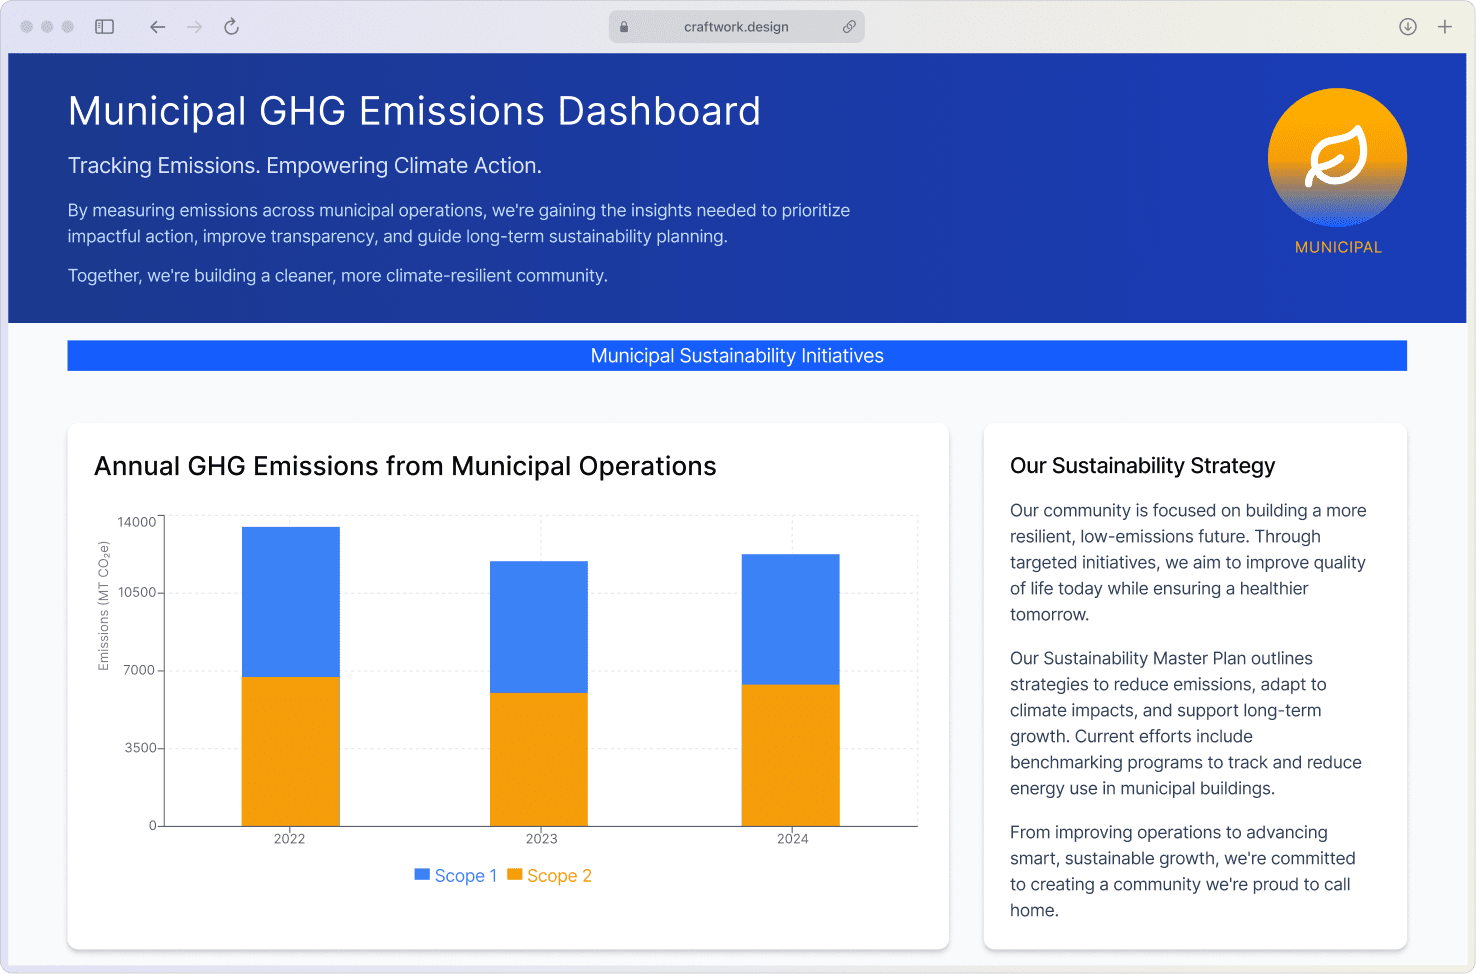Select the 2023 blue Scope 1 bar segment

pos(539,627)
